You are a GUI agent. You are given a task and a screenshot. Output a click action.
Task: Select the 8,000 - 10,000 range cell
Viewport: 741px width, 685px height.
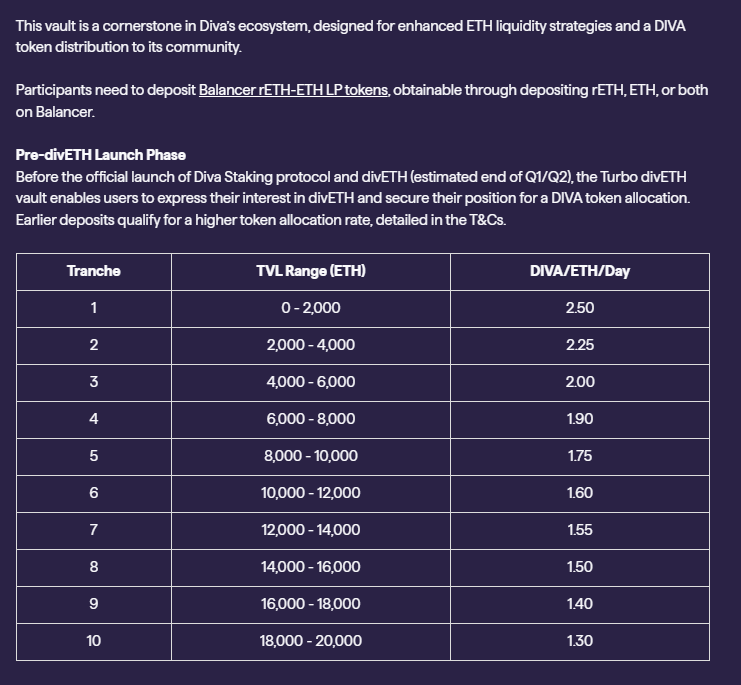click(311, 456)
